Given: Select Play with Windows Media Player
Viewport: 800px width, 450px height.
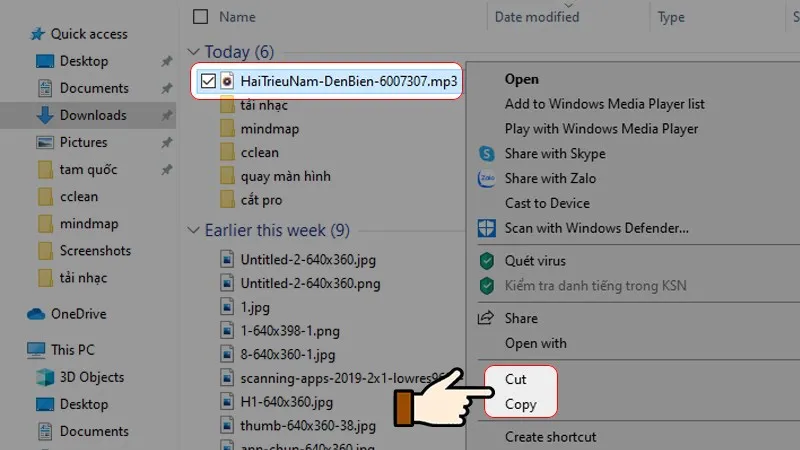Looking at the screenshot, I should coord(601,129).
